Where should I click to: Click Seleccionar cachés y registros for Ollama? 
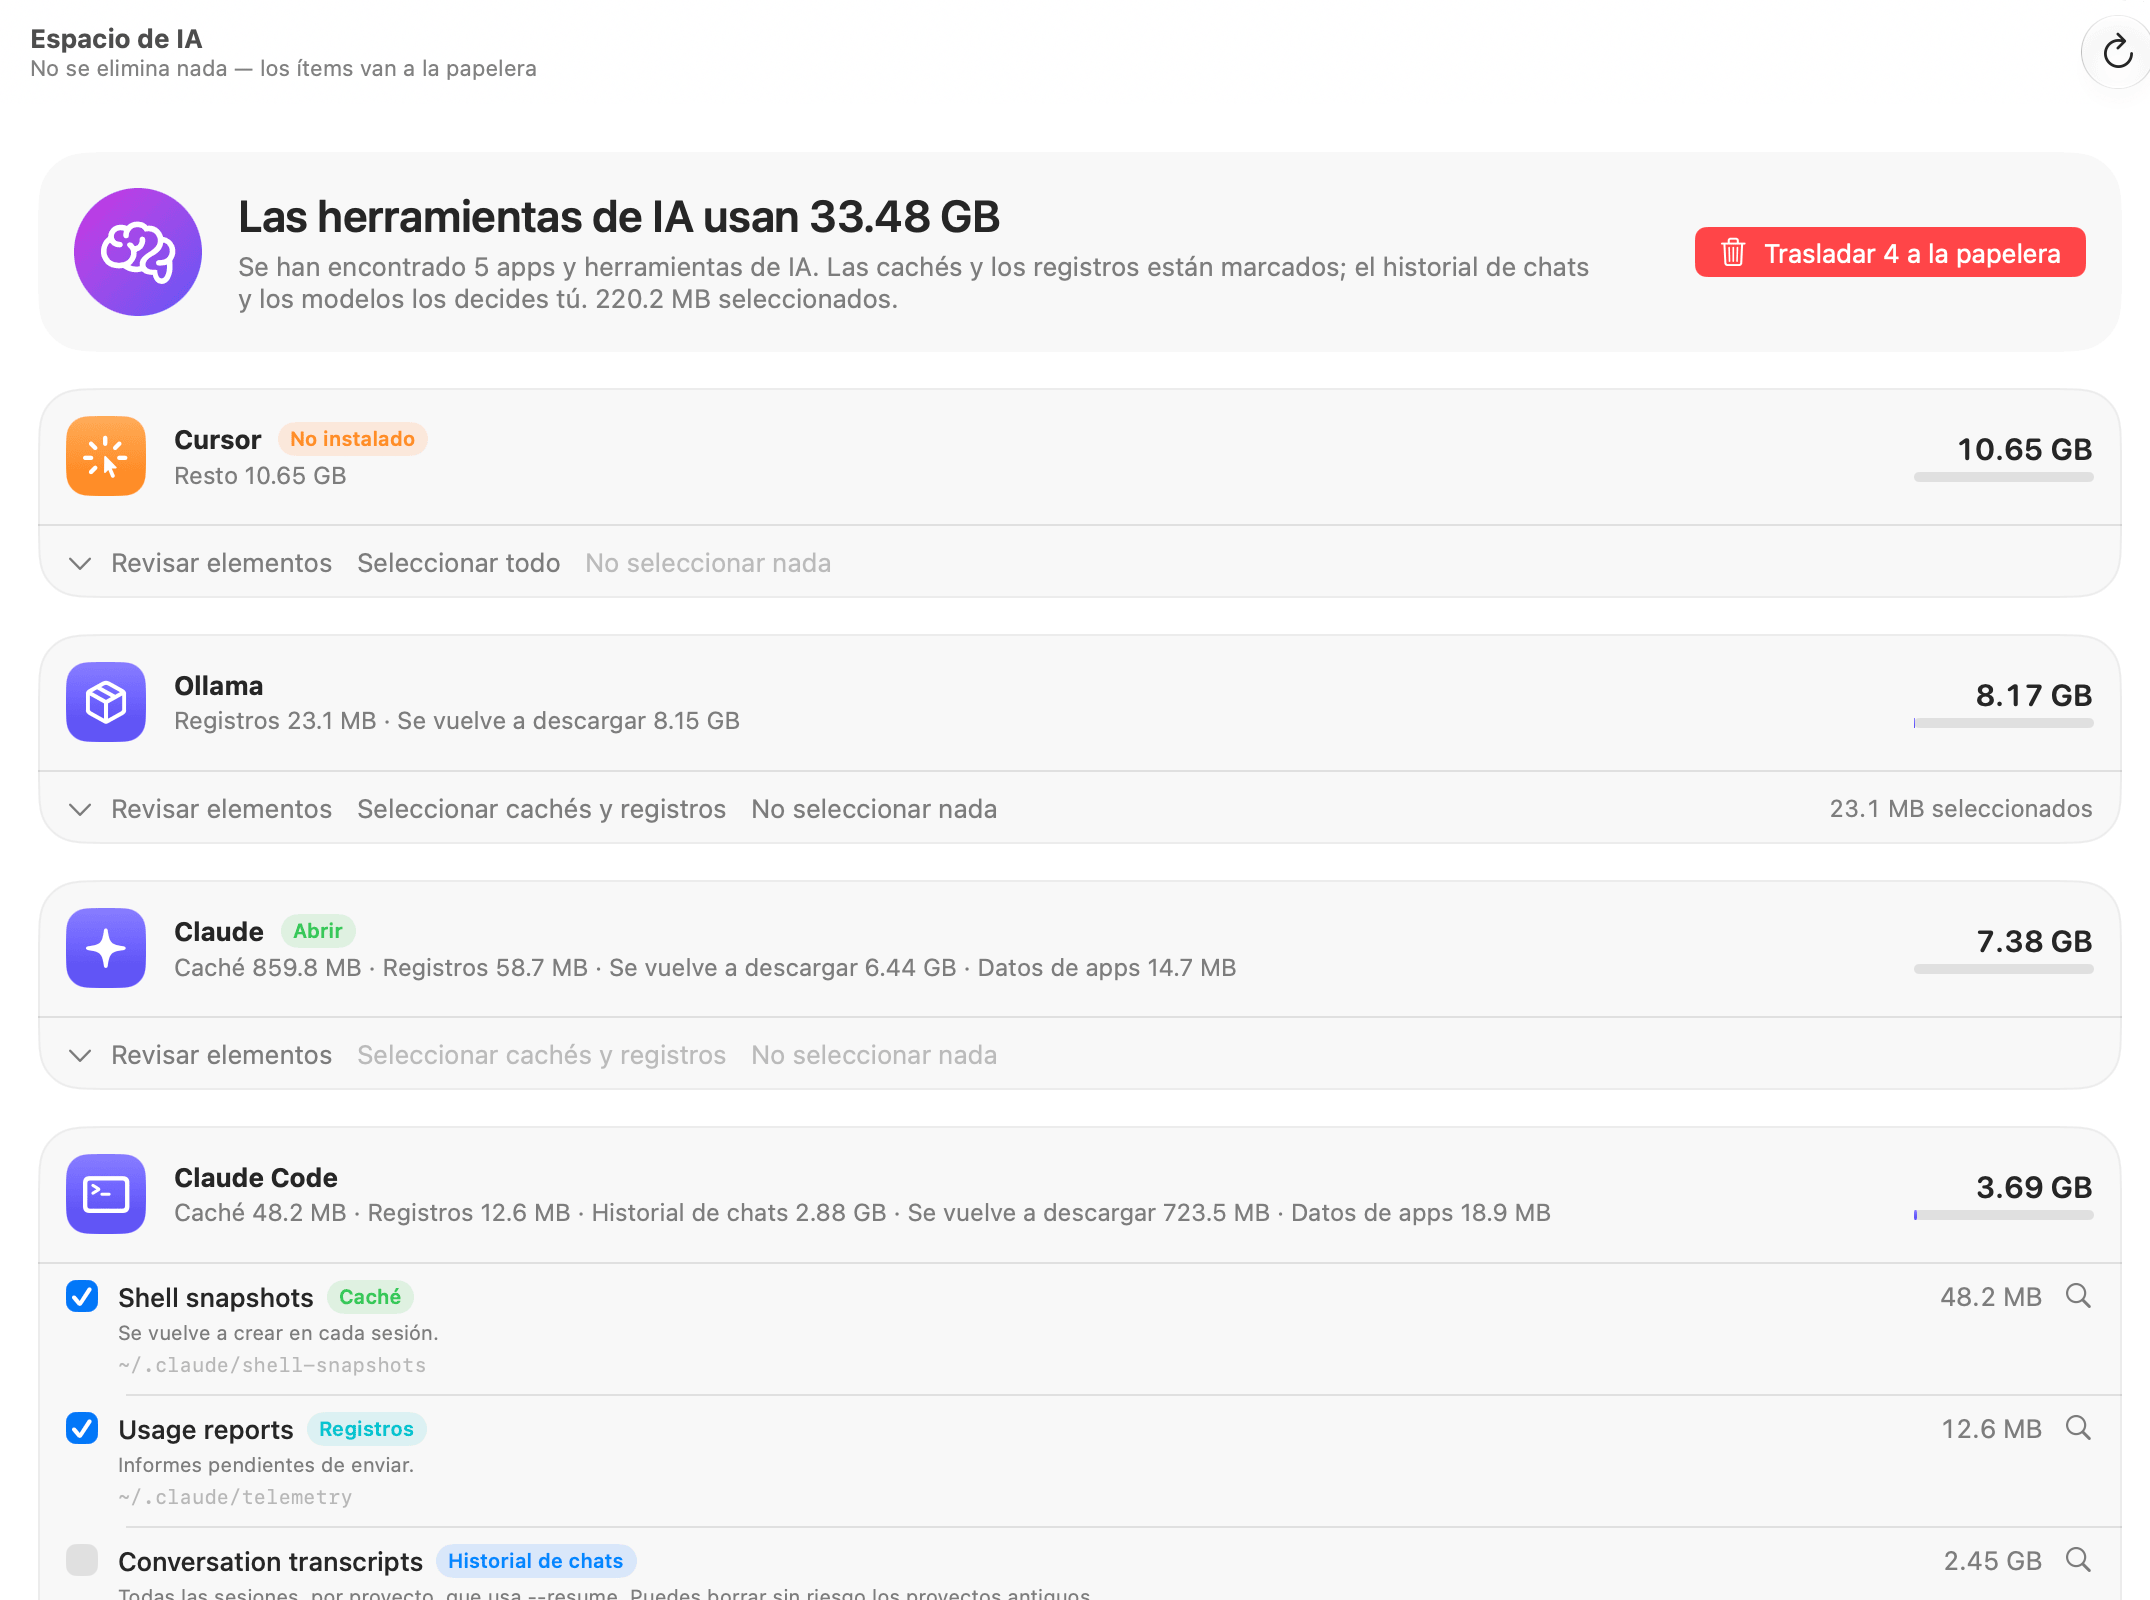coord(541,809)
